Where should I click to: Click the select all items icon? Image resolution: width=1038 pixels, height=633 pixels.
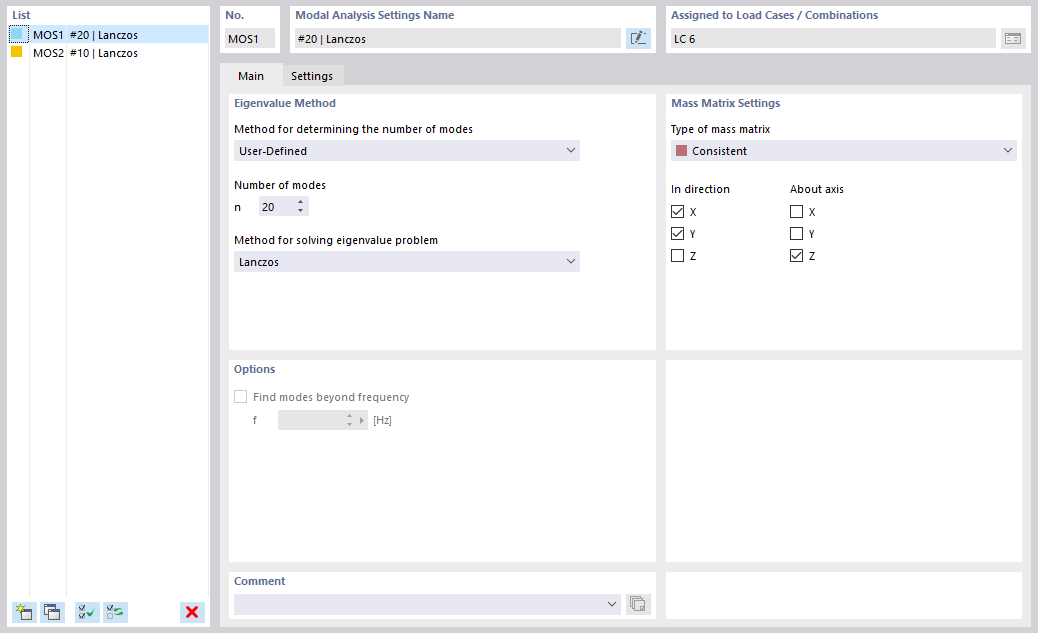coord(87,612)
